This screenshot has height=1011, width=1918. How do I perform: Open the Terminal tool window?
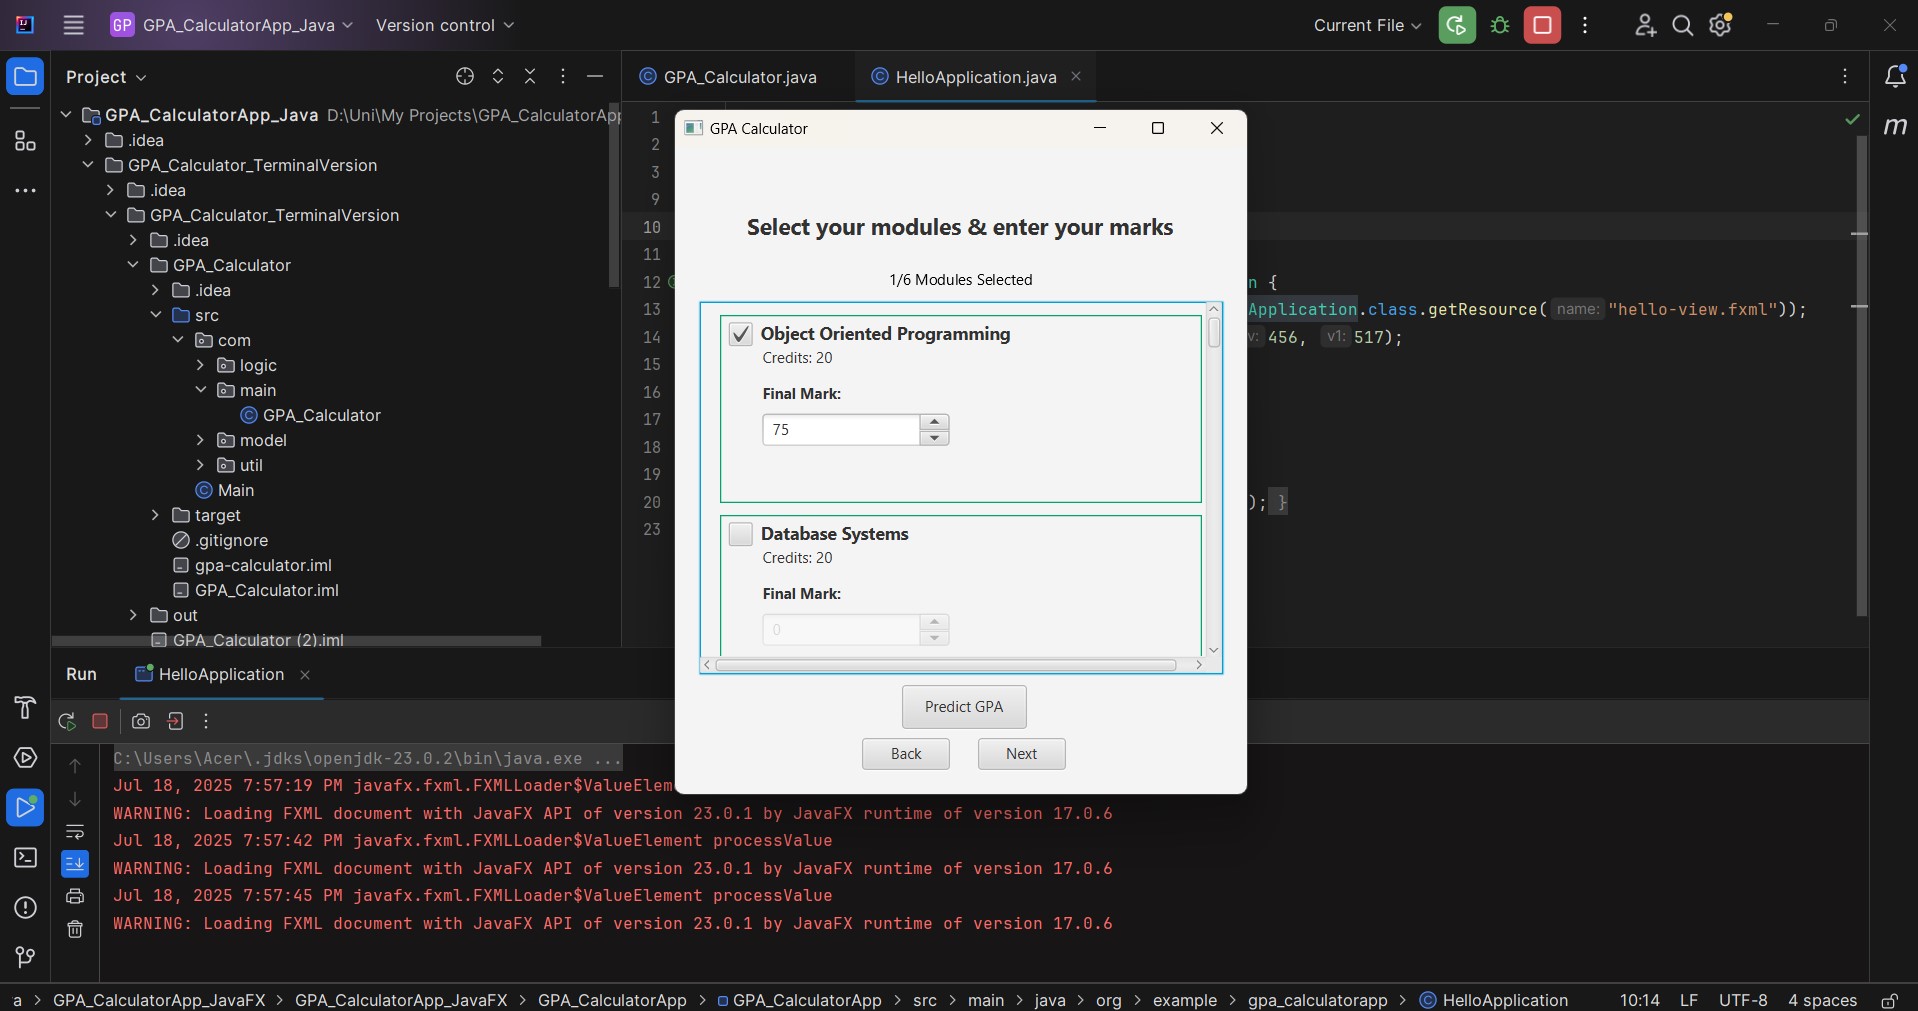tap(25, 858)
